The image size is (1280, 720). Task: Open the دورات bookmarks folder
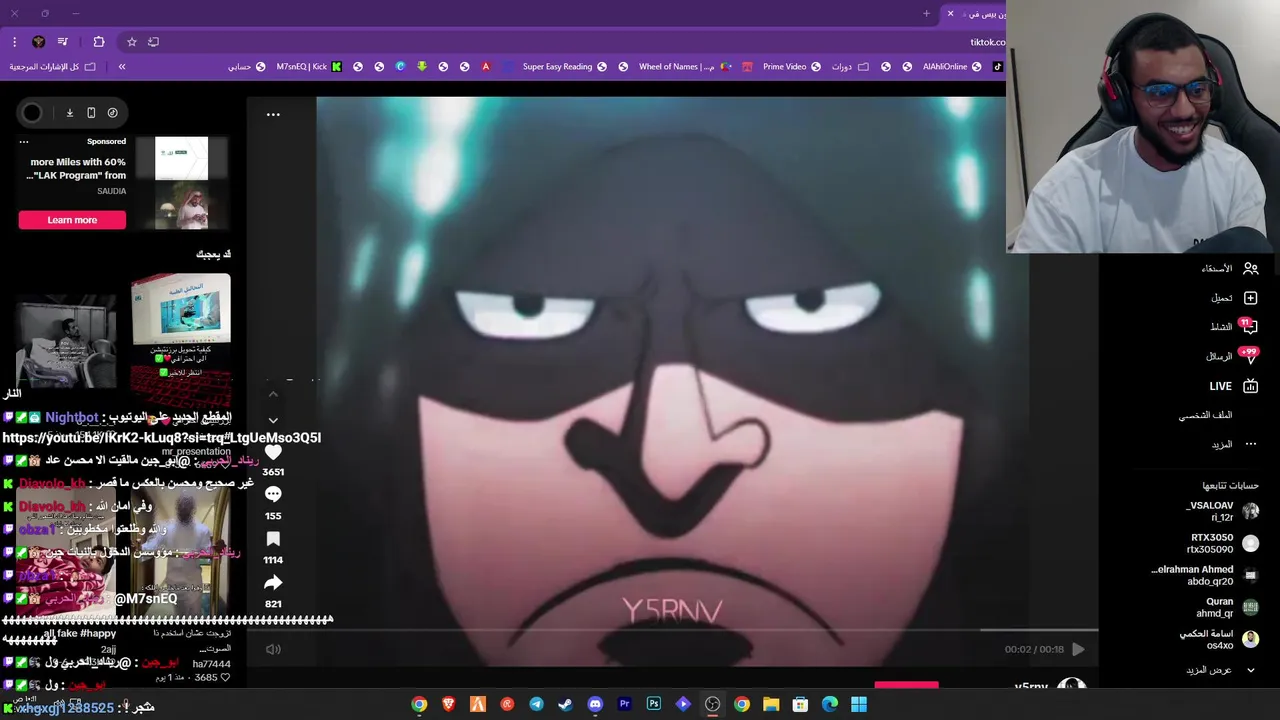pos(849,67)
